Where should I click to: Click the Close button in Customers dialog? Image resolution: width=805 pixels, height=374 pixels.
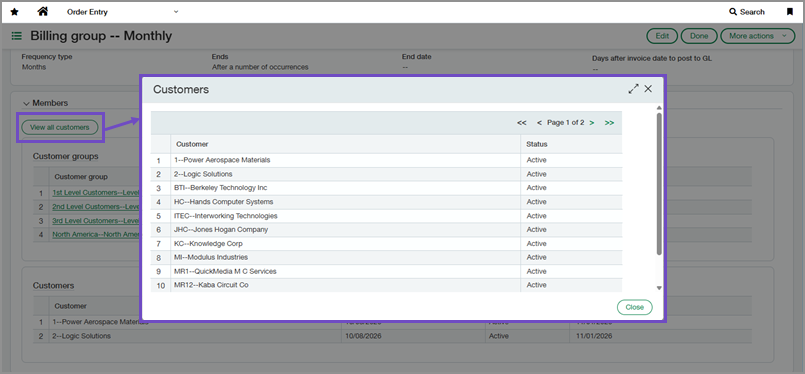635,307
